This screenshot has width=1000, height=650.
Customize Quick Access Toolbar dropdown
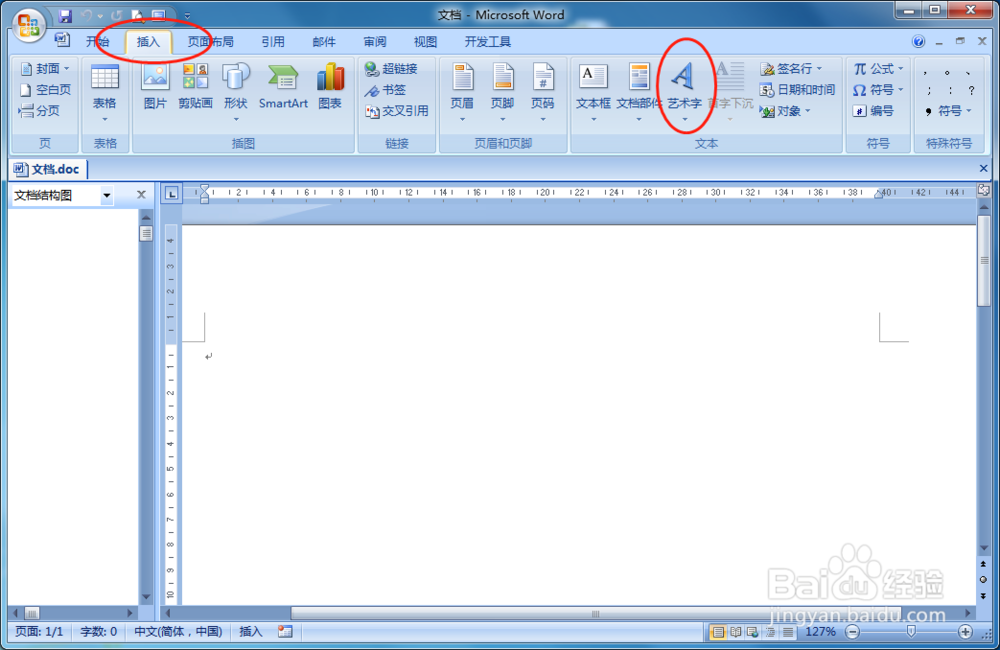click(x=187, y=15)
